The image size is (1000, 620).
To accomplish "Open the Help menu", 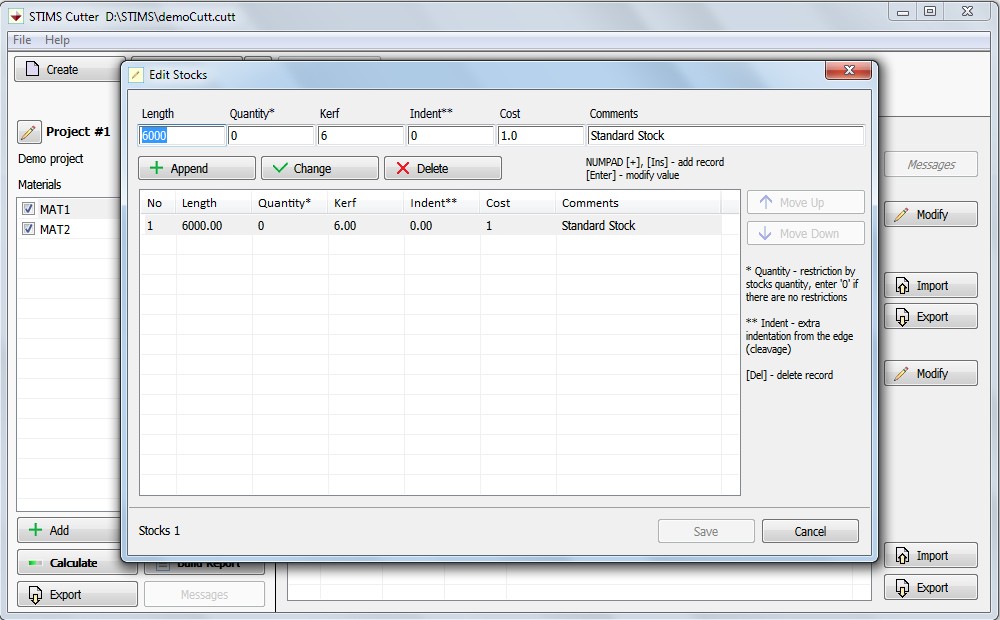I will (57, 40).
